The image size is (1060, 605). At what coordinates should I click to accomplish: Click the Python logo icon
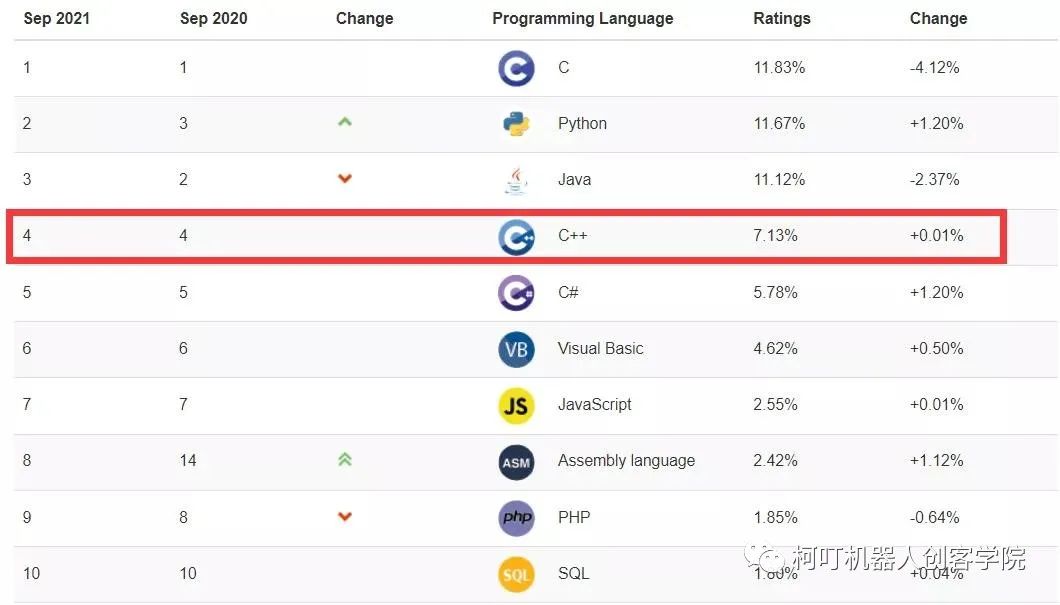516,124
